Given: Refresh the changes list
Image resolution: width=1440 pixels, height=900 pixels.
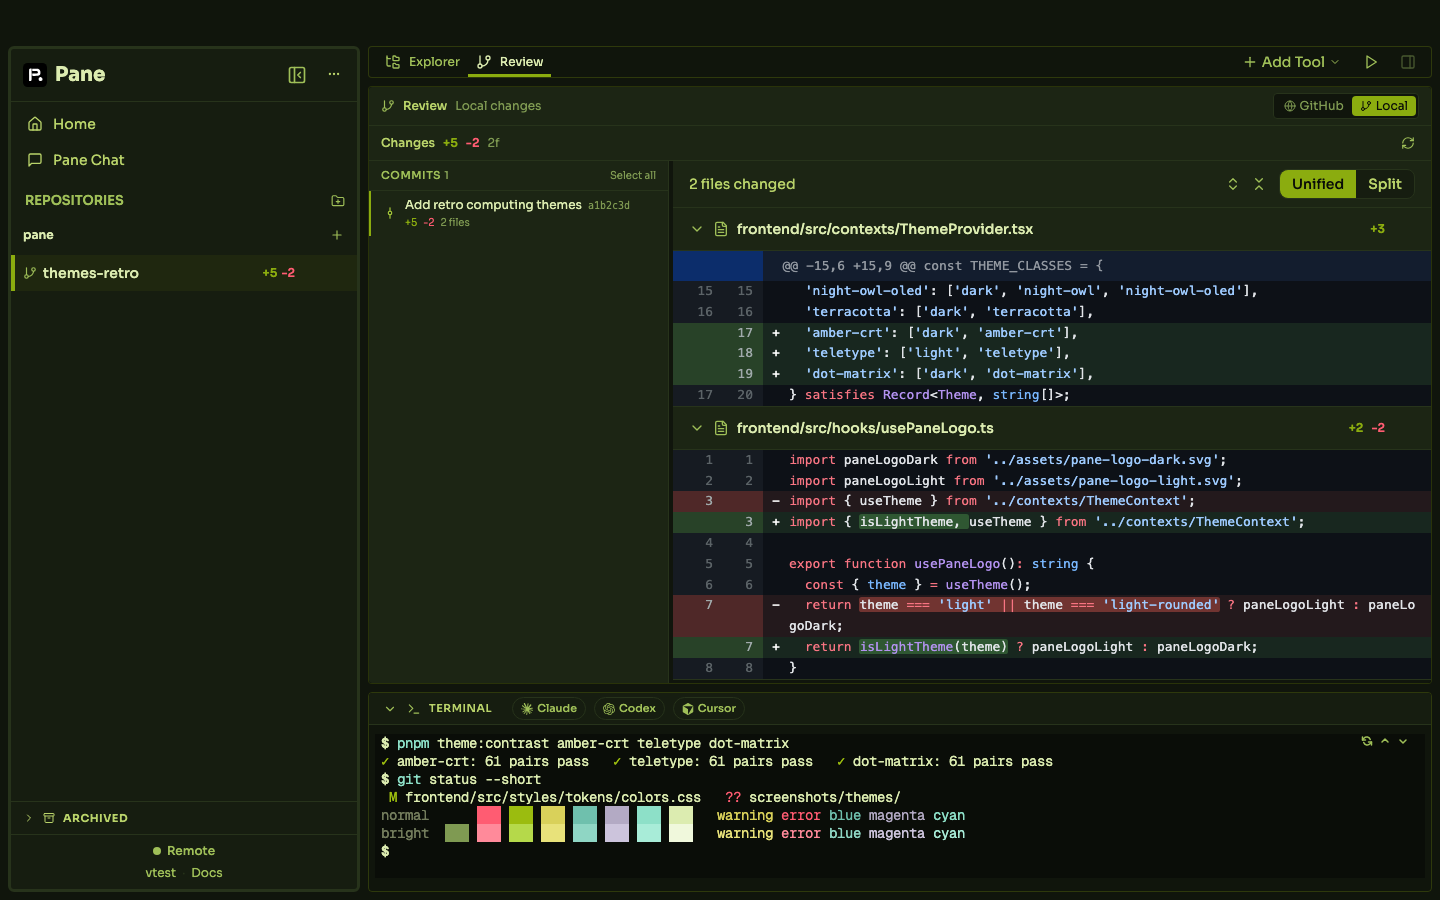Looking at the screenshot, I should click(1408, 143).
